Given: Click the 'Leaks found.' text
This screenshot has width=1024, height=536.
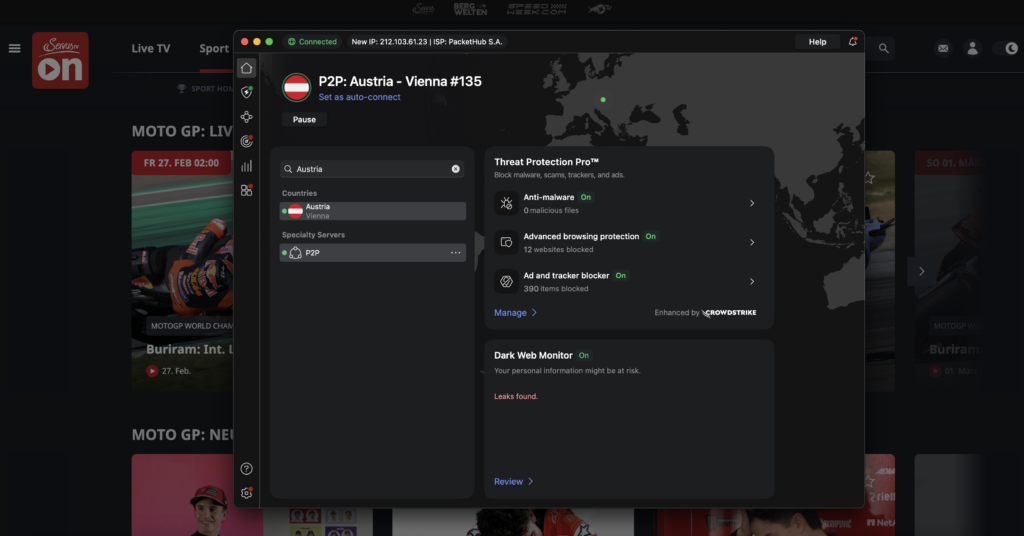Looking at the screenshot, I should pyautogui.click(x=516, y=396).
